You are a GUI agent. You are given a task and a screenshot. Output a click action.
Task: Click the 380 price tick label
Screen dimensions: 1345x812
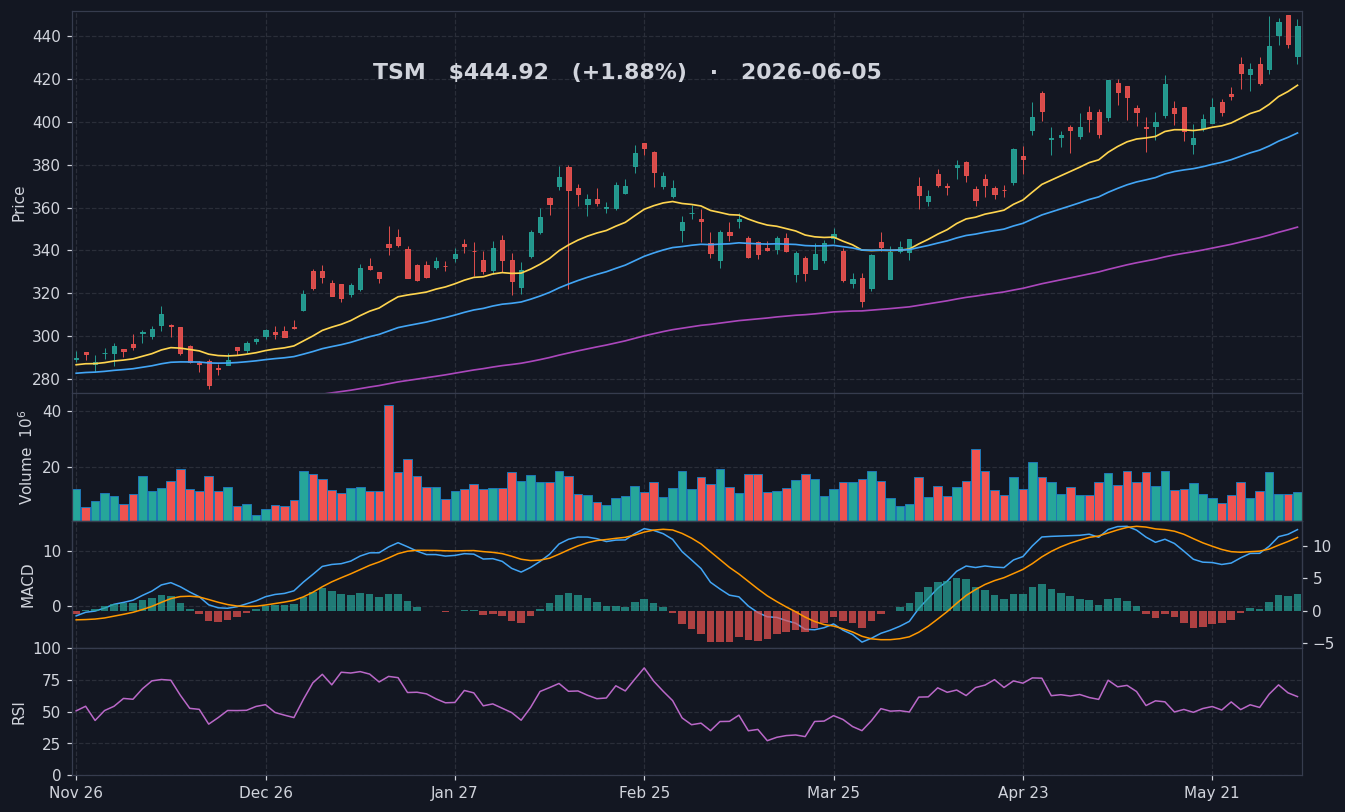(x=47, y=166)
